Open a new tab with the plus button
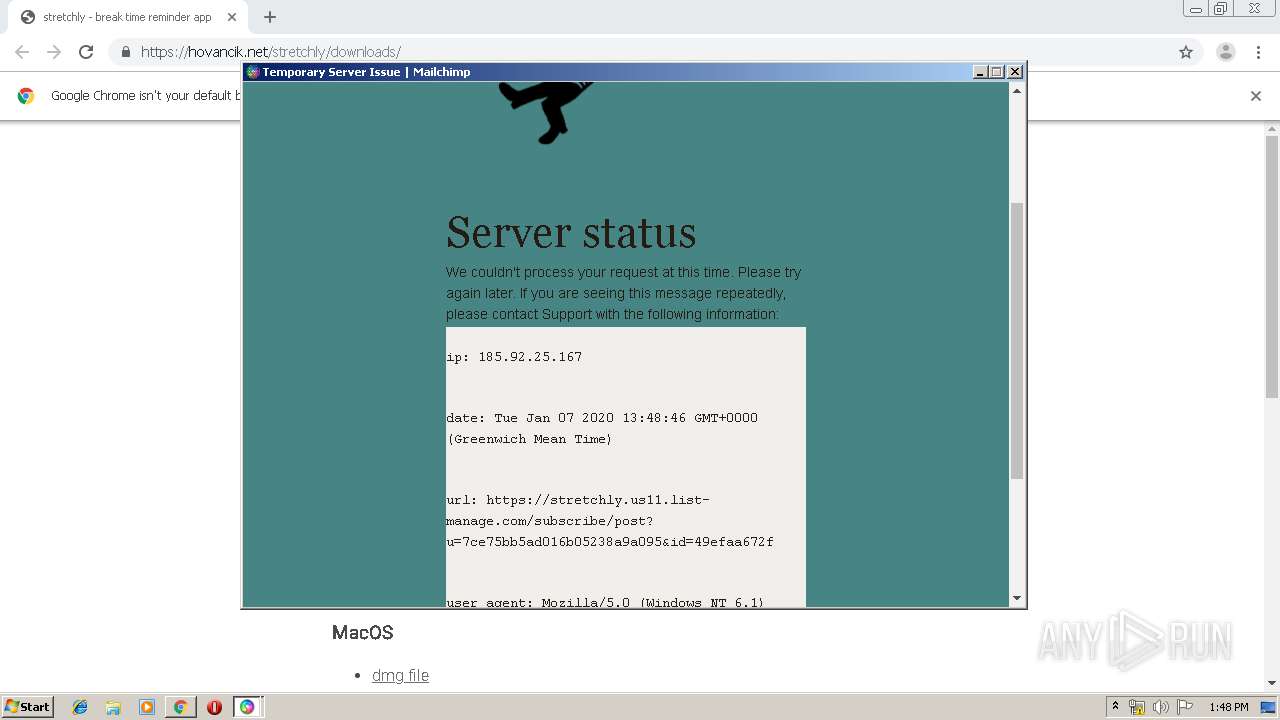 pyautogui.click(x=270, y=17)
